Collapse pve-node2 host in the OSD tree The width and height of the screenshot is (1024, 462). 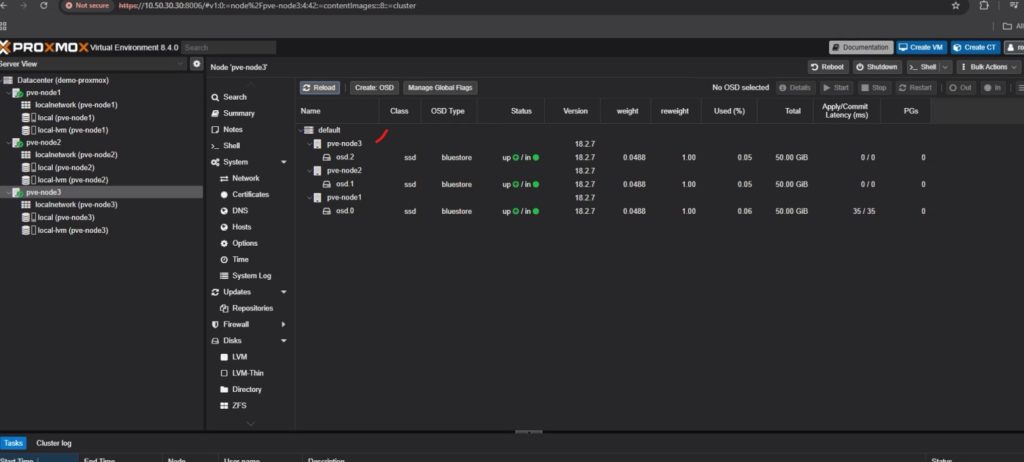(310, 171)
